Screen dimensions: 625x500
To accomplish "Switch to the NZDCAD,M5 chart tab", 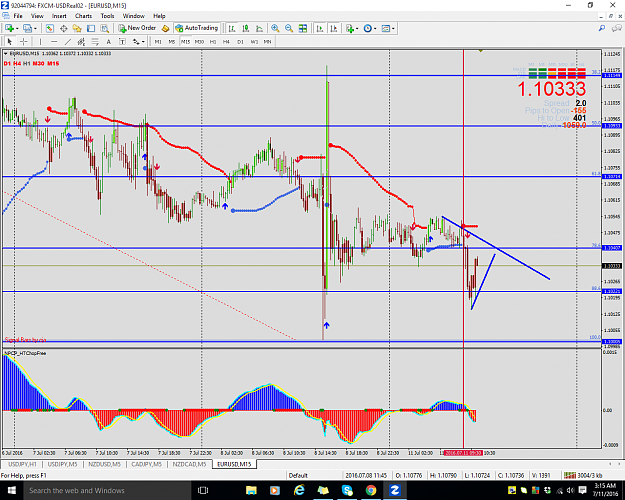I will pyautogui.click(x=189, y=464).
